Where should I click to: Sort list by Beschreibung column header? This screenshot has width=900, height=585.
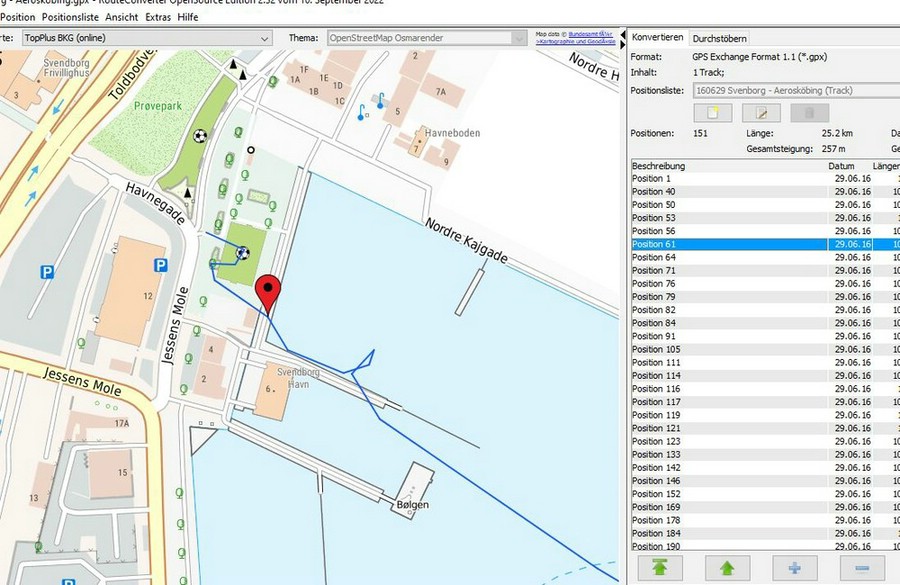pos(660,165)
